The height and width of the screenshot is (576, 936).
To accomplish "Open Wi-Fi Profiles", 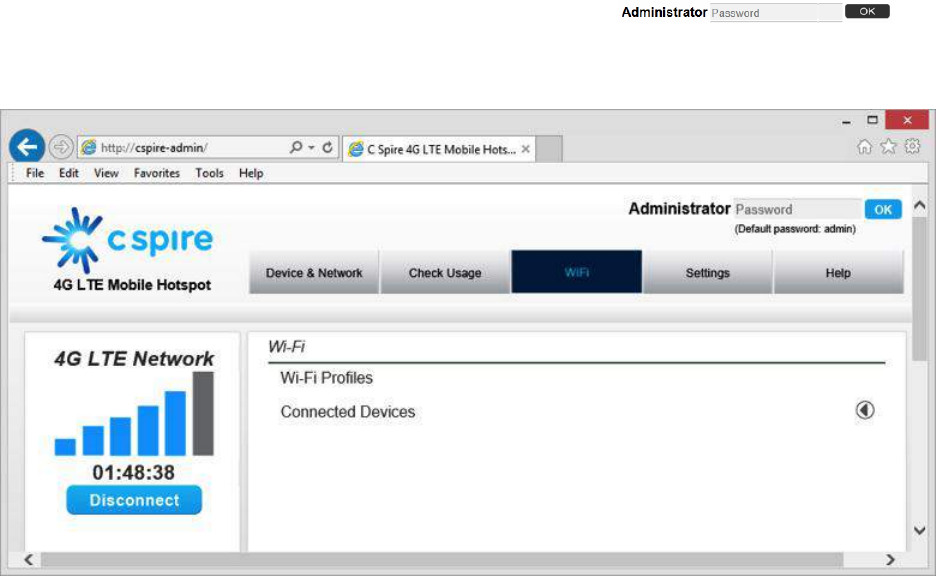I will tap(327, 378).
